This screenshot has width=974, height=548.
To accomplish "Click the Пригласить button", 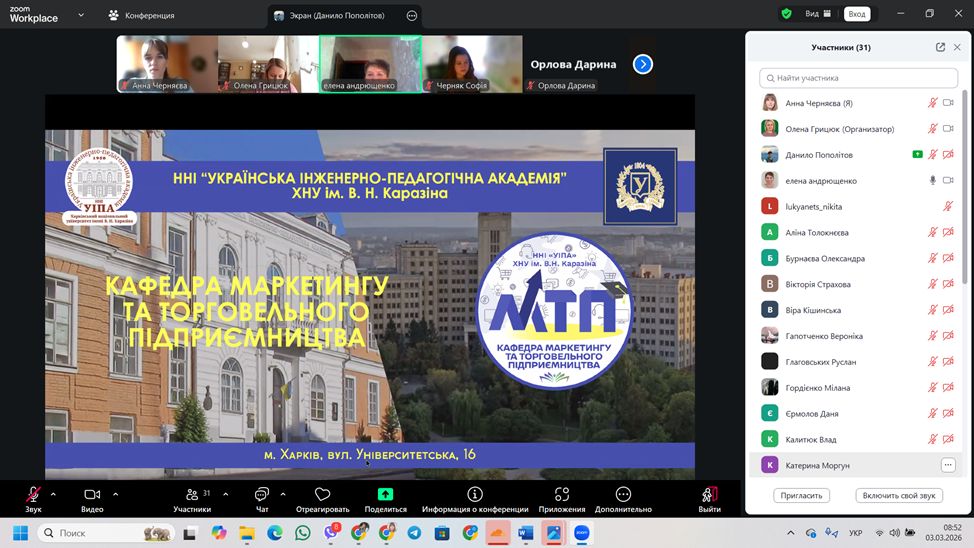I will coord(801,495).
